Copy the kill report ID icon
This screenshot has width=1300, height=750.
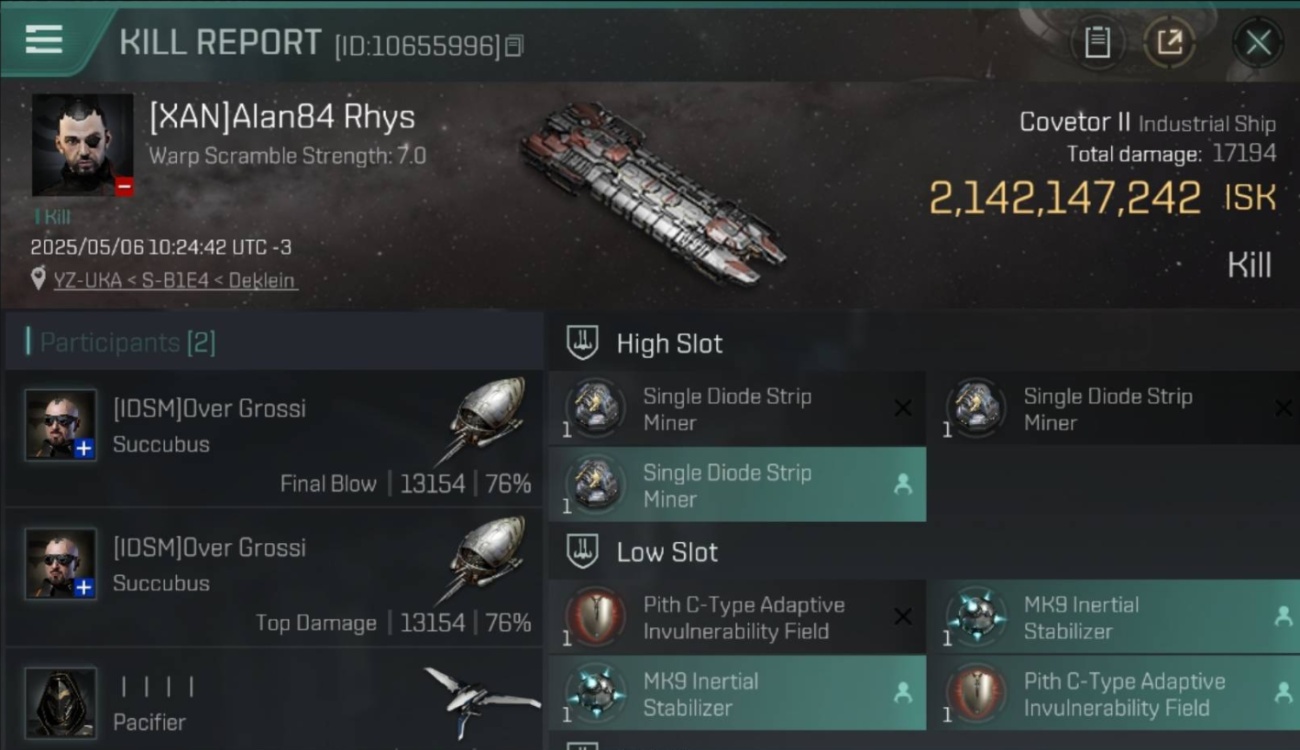[x=514, y=46]
